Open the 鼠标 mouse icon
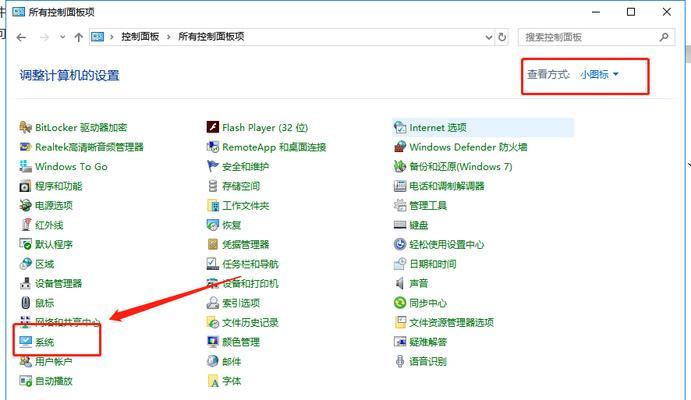 26,303
